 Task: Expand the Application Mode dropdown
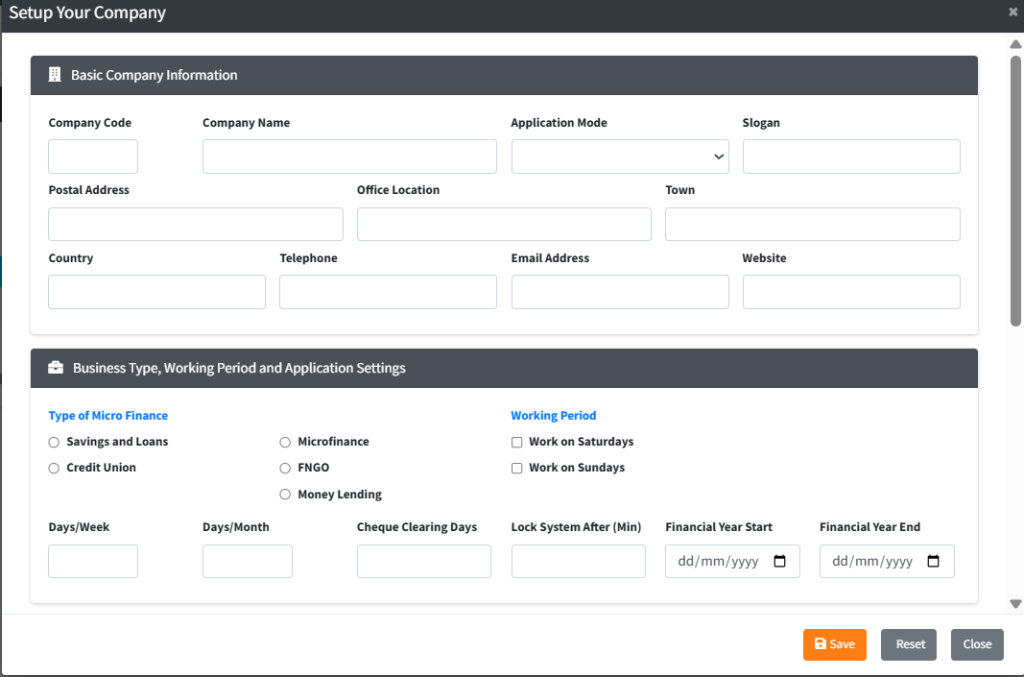coord(619,157)
